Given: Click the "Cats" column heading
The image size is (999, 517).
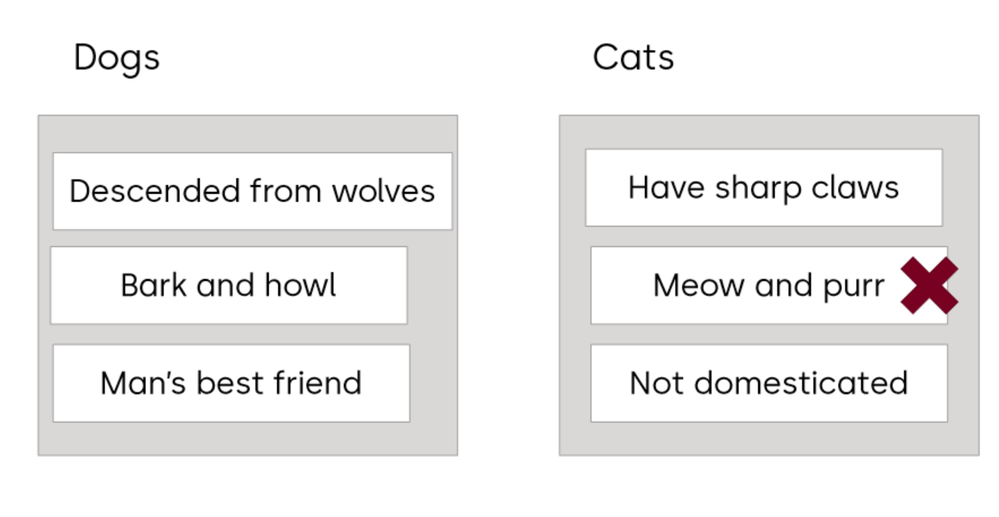Looking at the screenshot, I should click(633, 58).
